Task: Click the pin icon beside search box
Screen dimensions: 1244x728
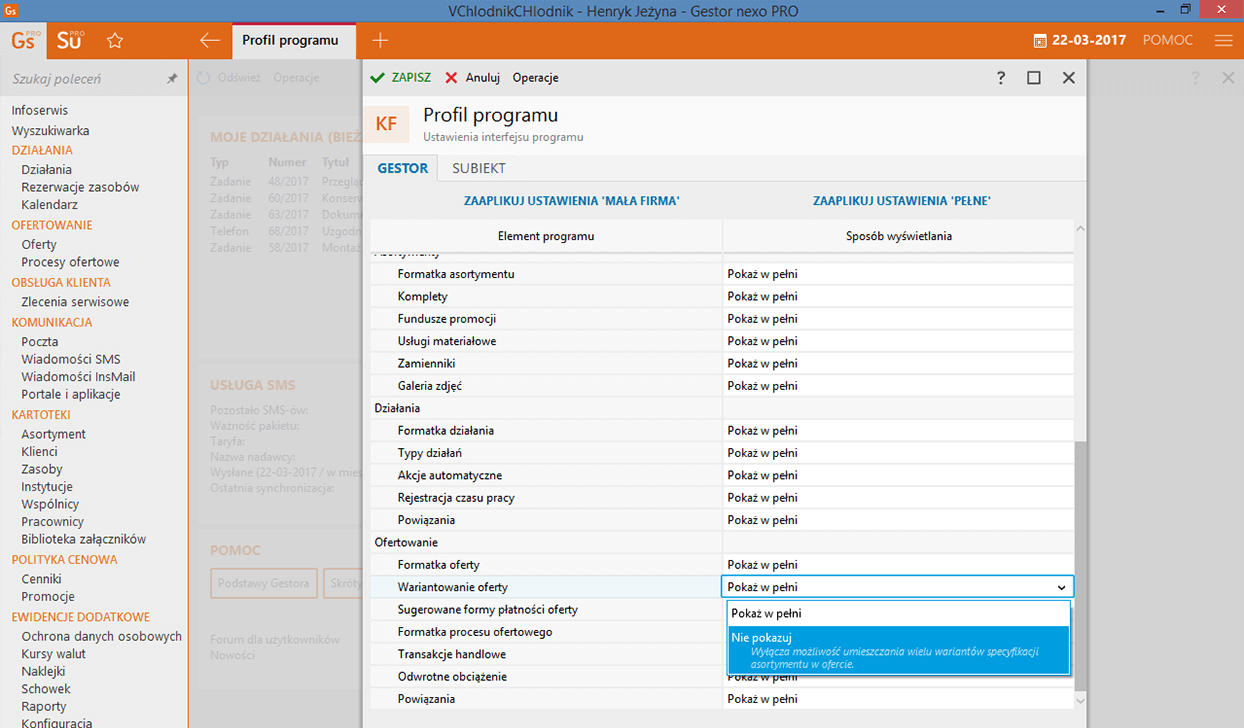Action: 172,79
